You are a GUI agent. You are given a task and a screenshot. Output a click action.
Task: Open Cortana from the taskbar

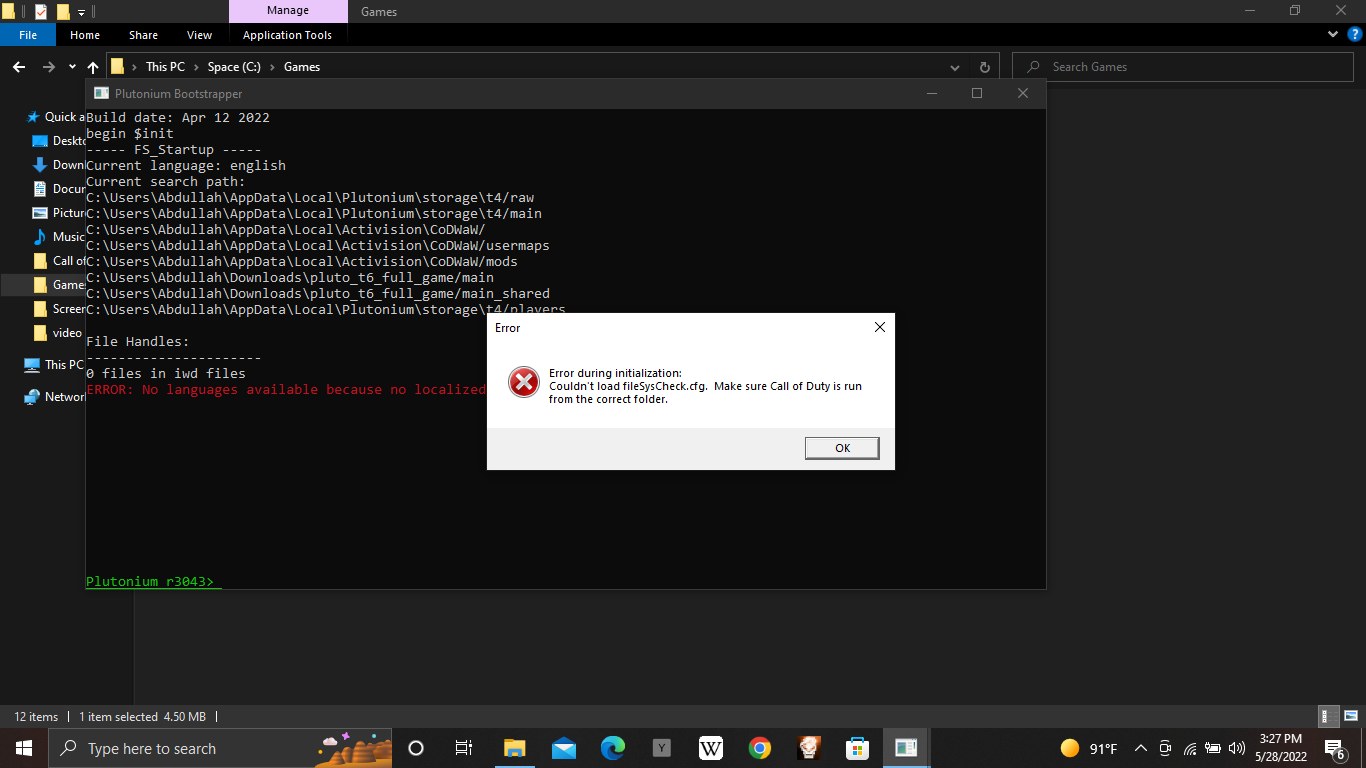(416, 748)
